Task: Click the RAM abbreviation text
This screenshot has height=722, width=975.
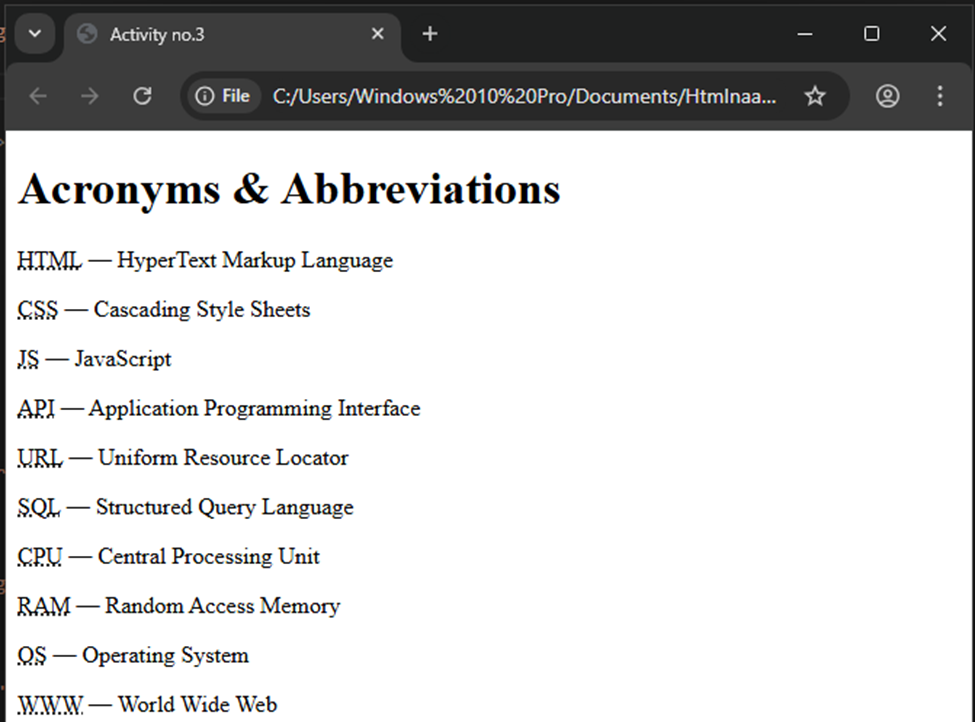Action: click(44, 606)
